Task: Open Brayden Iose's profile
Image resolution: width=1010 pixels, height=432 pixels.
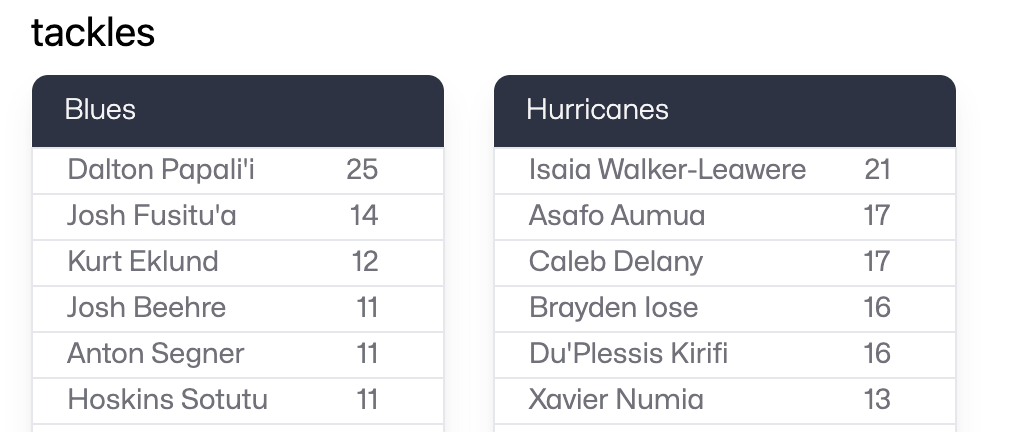Action: coord(613,308)
